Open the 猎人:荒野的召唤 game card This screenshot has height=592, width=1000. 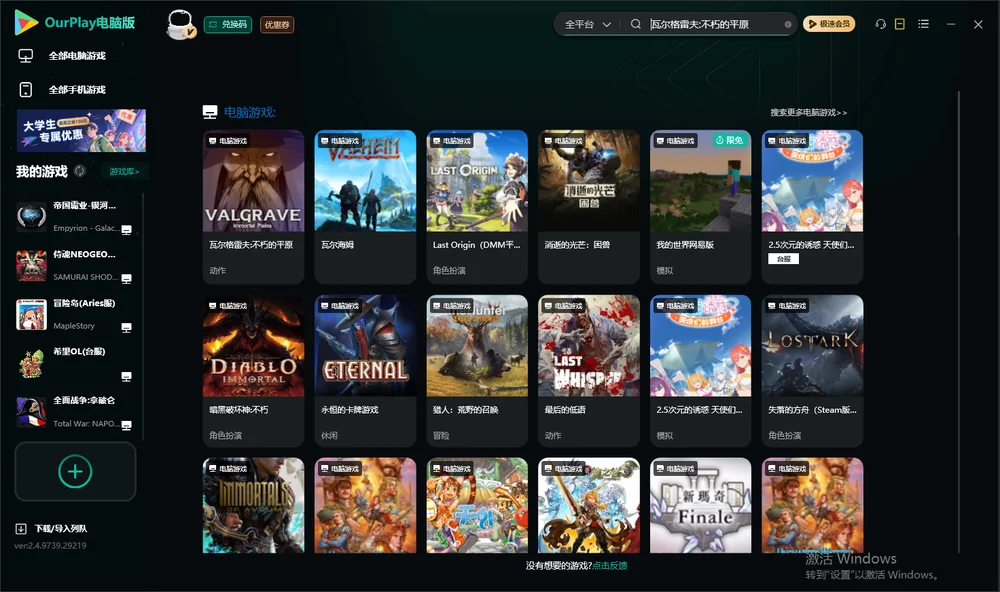point(477,371)
